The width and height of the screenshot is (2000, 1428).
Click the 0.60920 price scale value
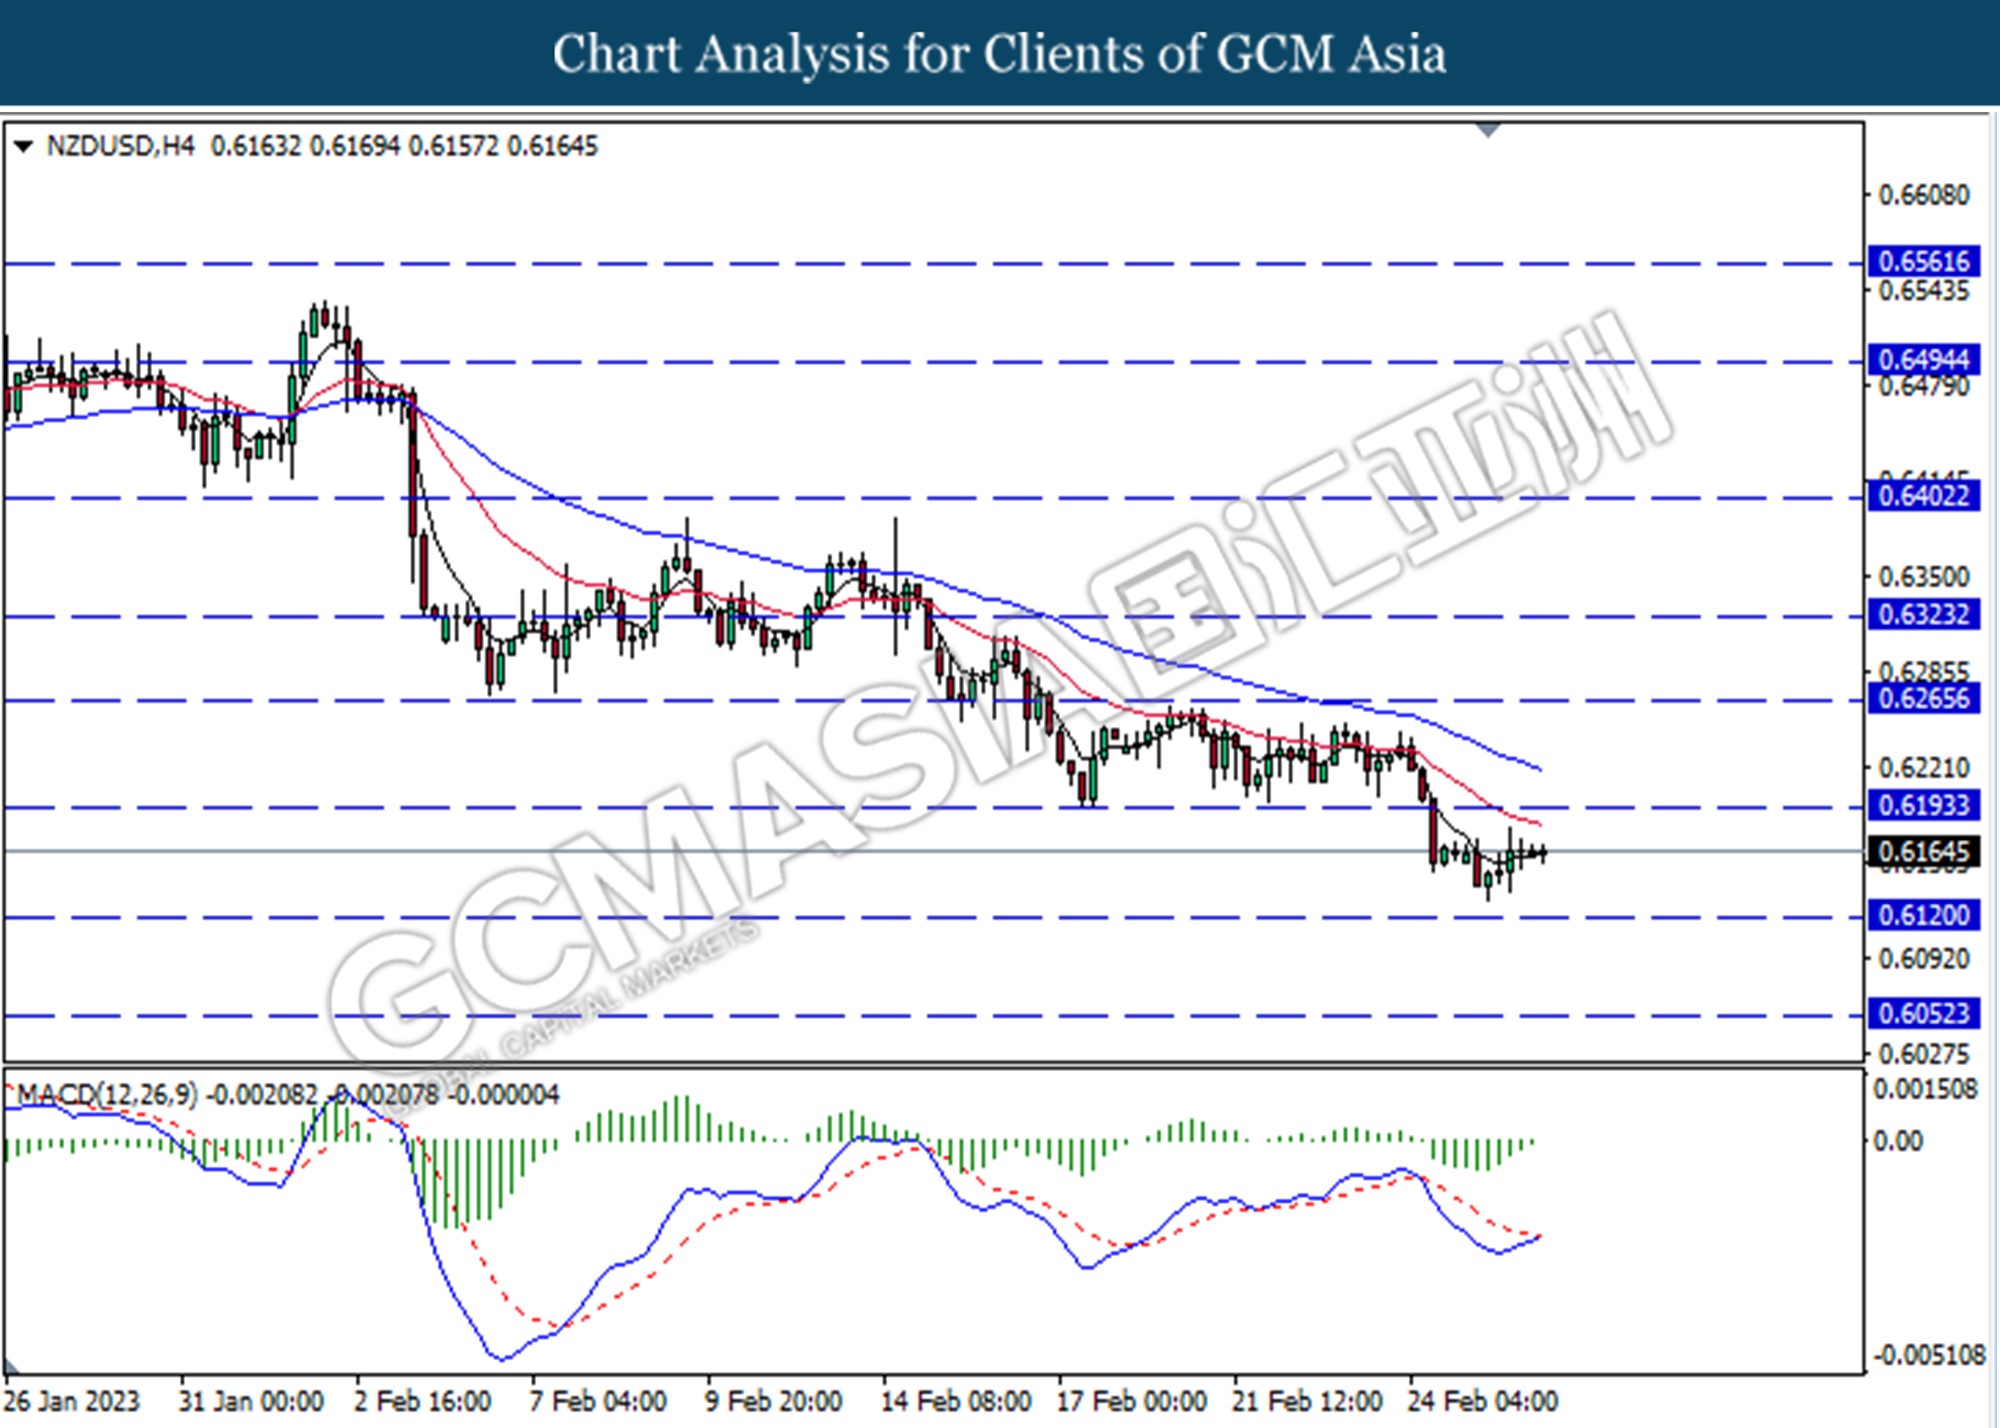(1924, 959)
